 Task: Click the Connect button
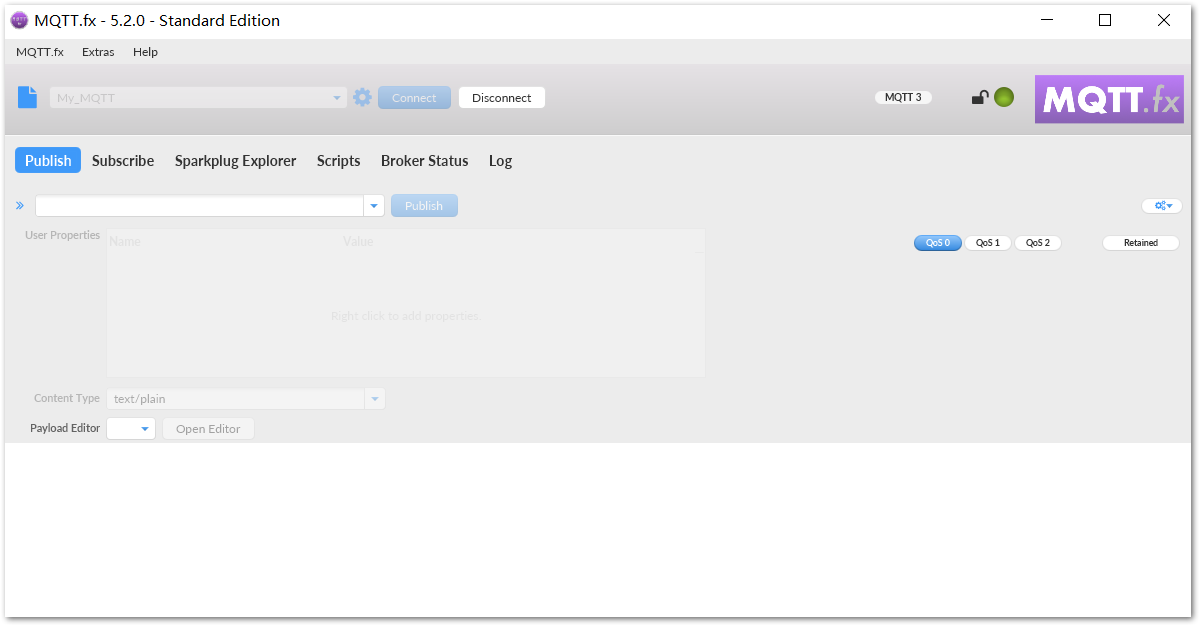coord(414,98)
